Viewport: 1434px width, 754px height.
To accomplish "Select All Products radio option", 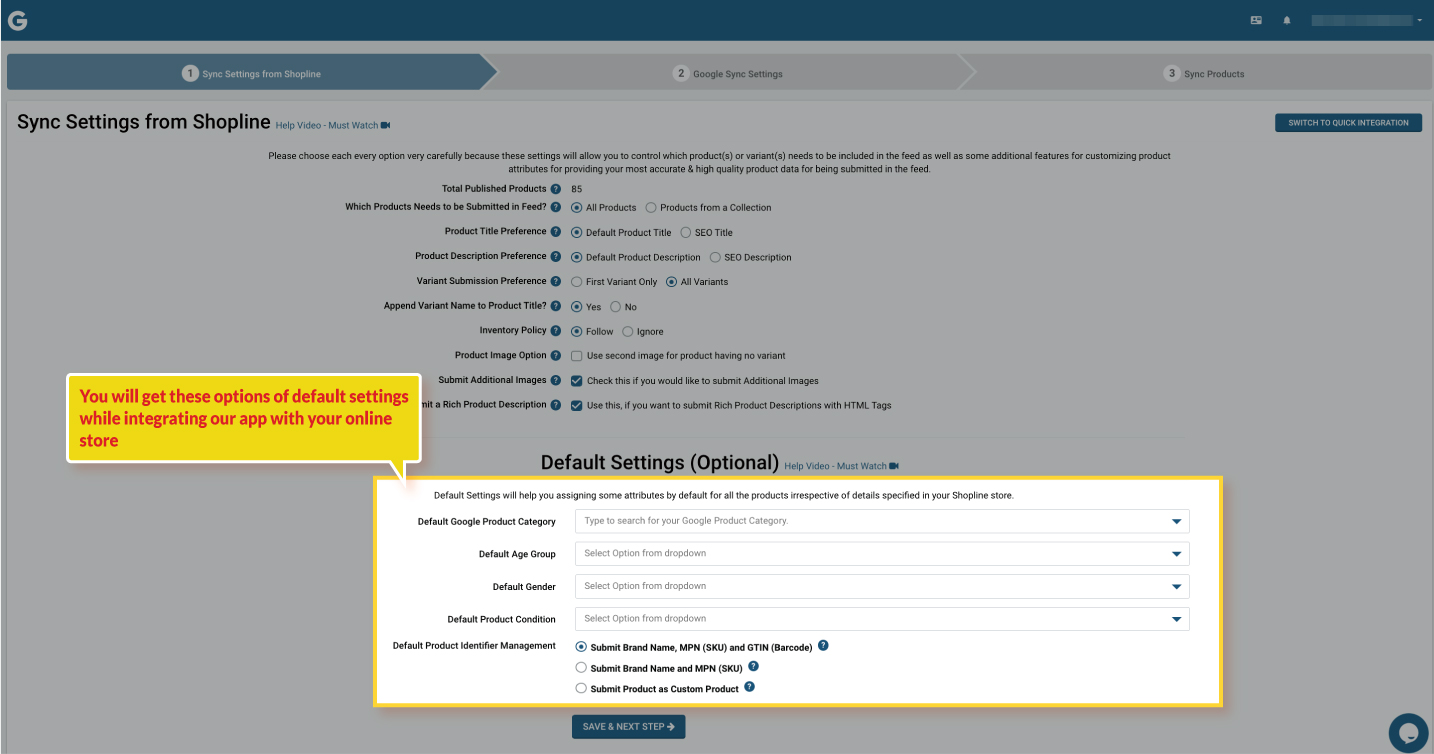I will click(x=576, y=208).
